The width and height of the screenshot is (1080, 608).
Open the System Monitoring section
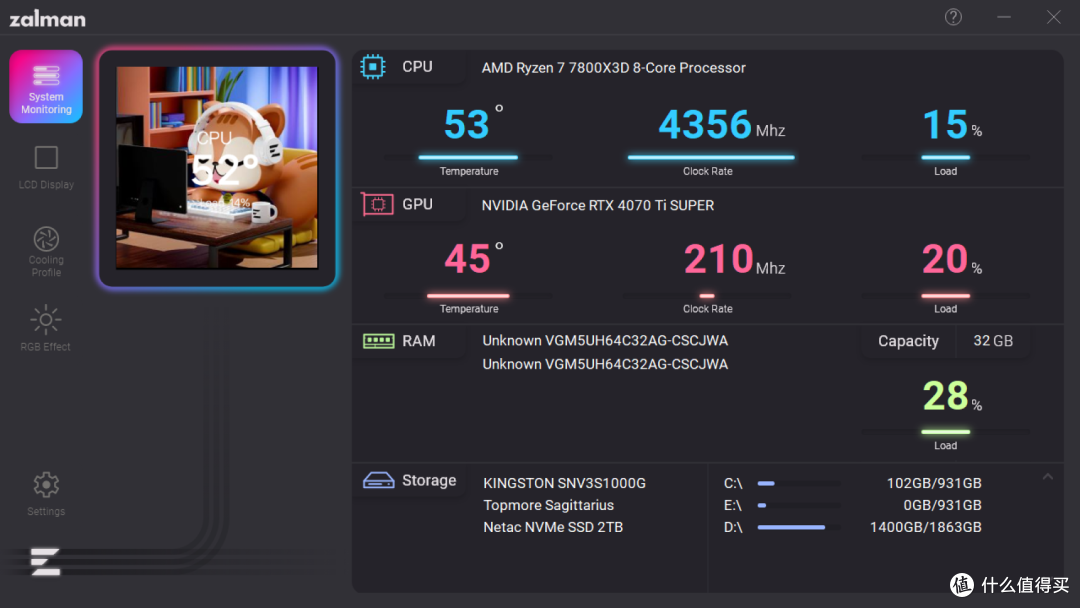click(x=46, y=87)
